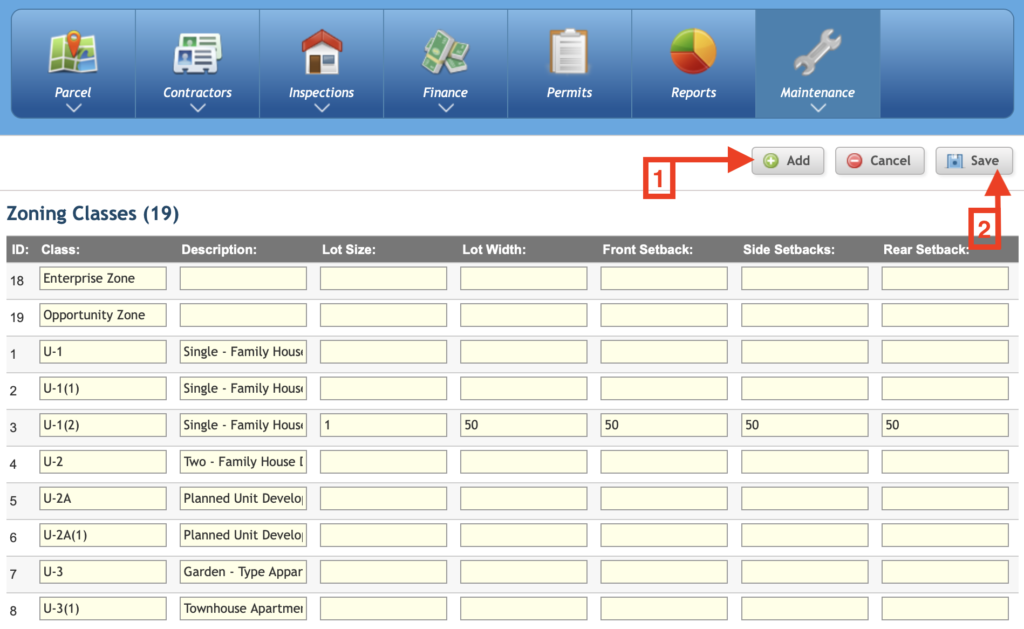The image size is (1024, 629).
Task: Open the Permits clipboard icon
Action: (569, 52)
